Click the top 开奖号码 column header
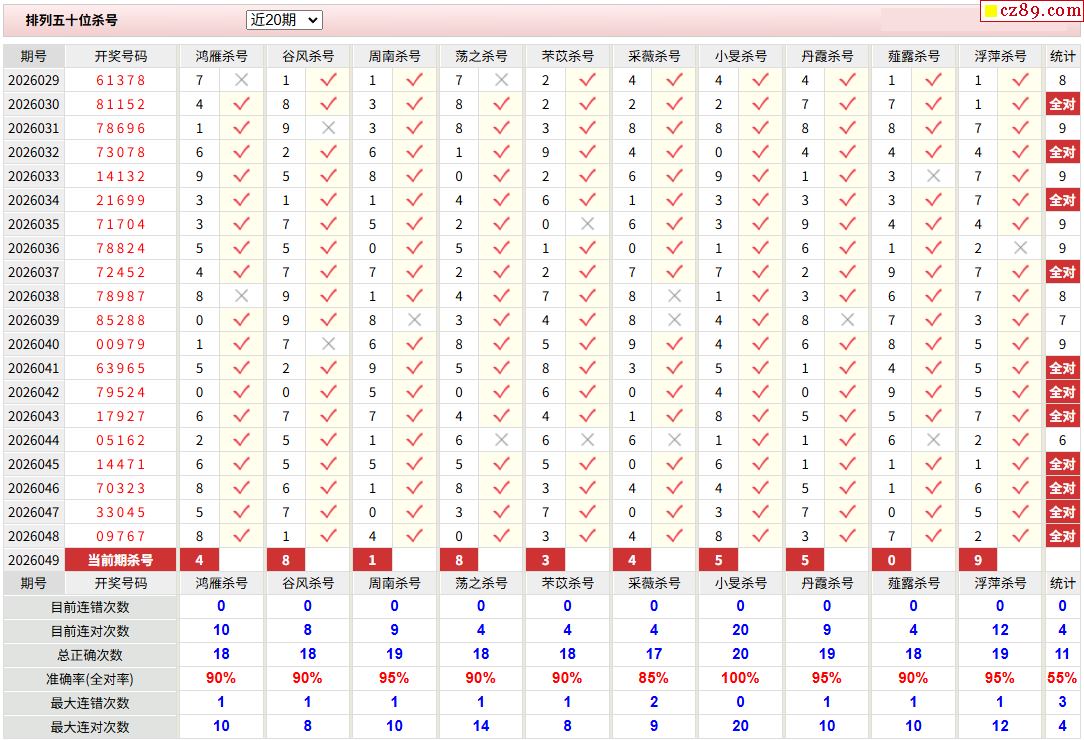The image size is (1084, 740). (x=121, y=56)
